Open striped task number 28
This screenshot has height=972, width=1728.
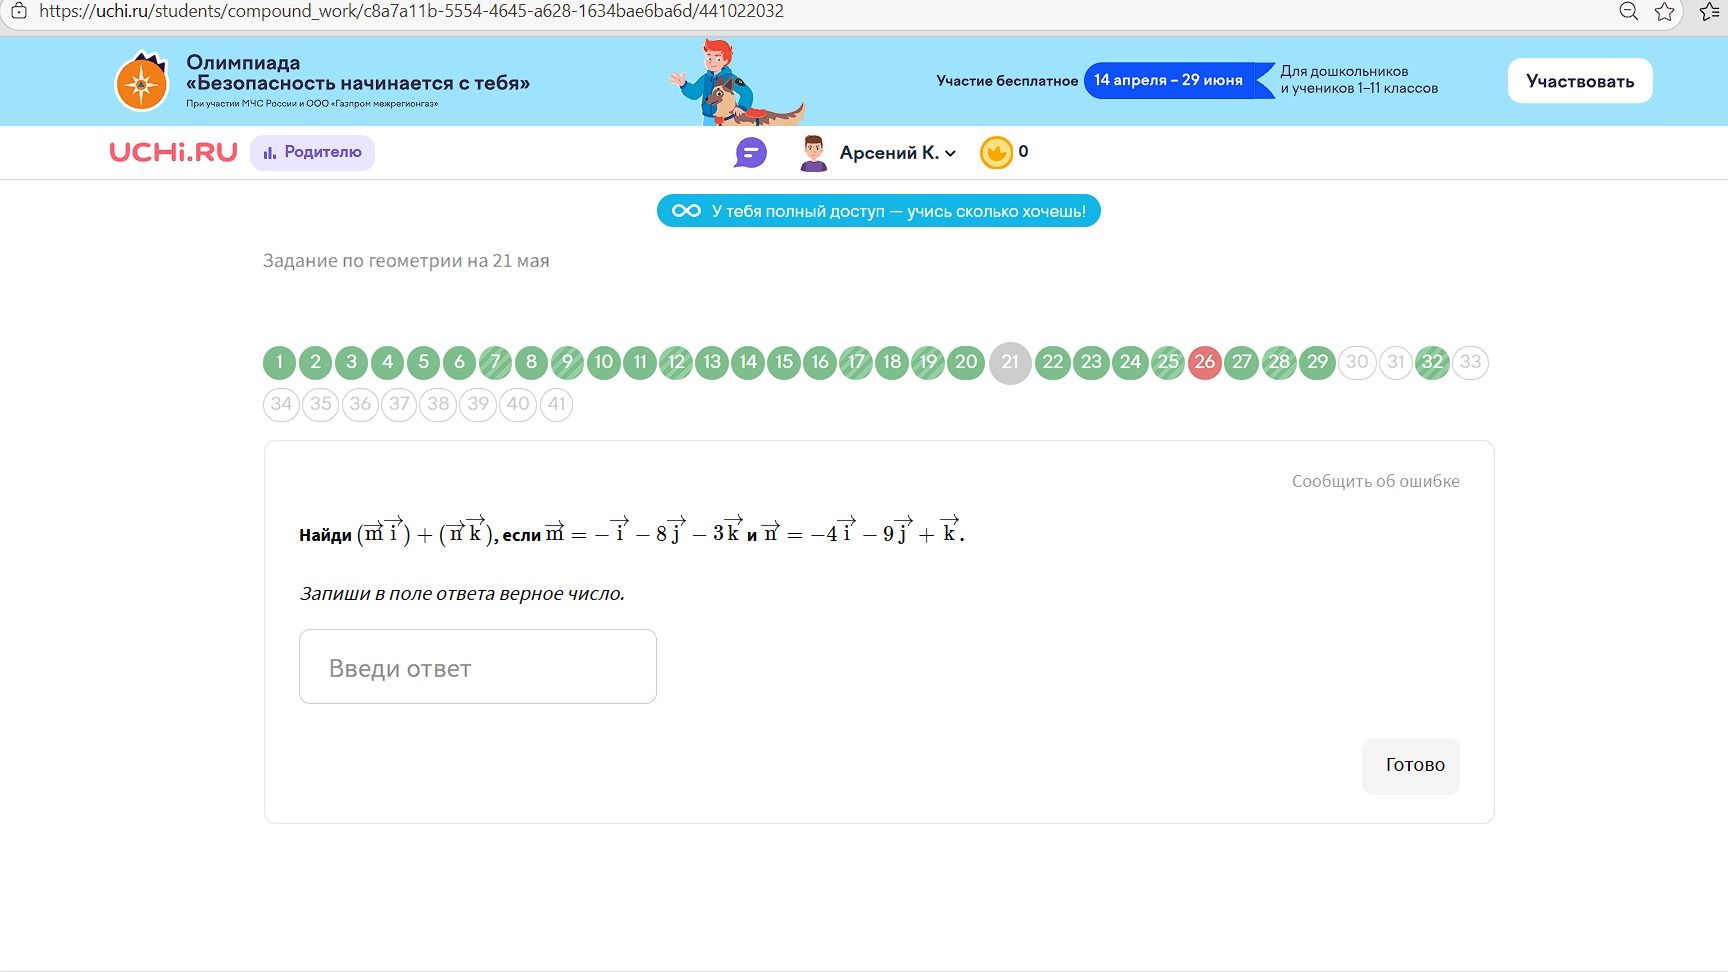click(x=1279, y=362)
